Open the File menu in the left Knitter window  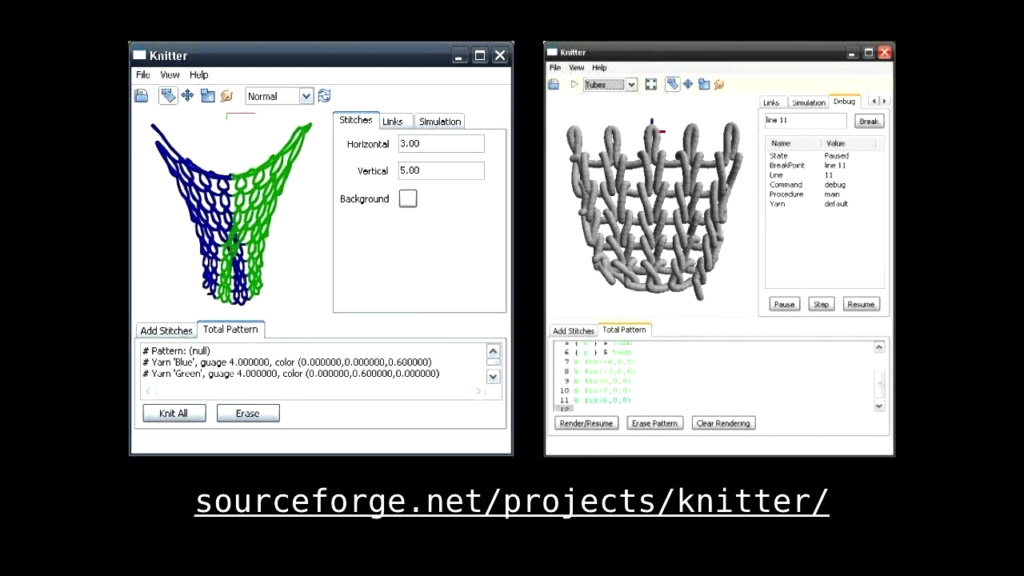pyautogui.click(x=143, y=75)
